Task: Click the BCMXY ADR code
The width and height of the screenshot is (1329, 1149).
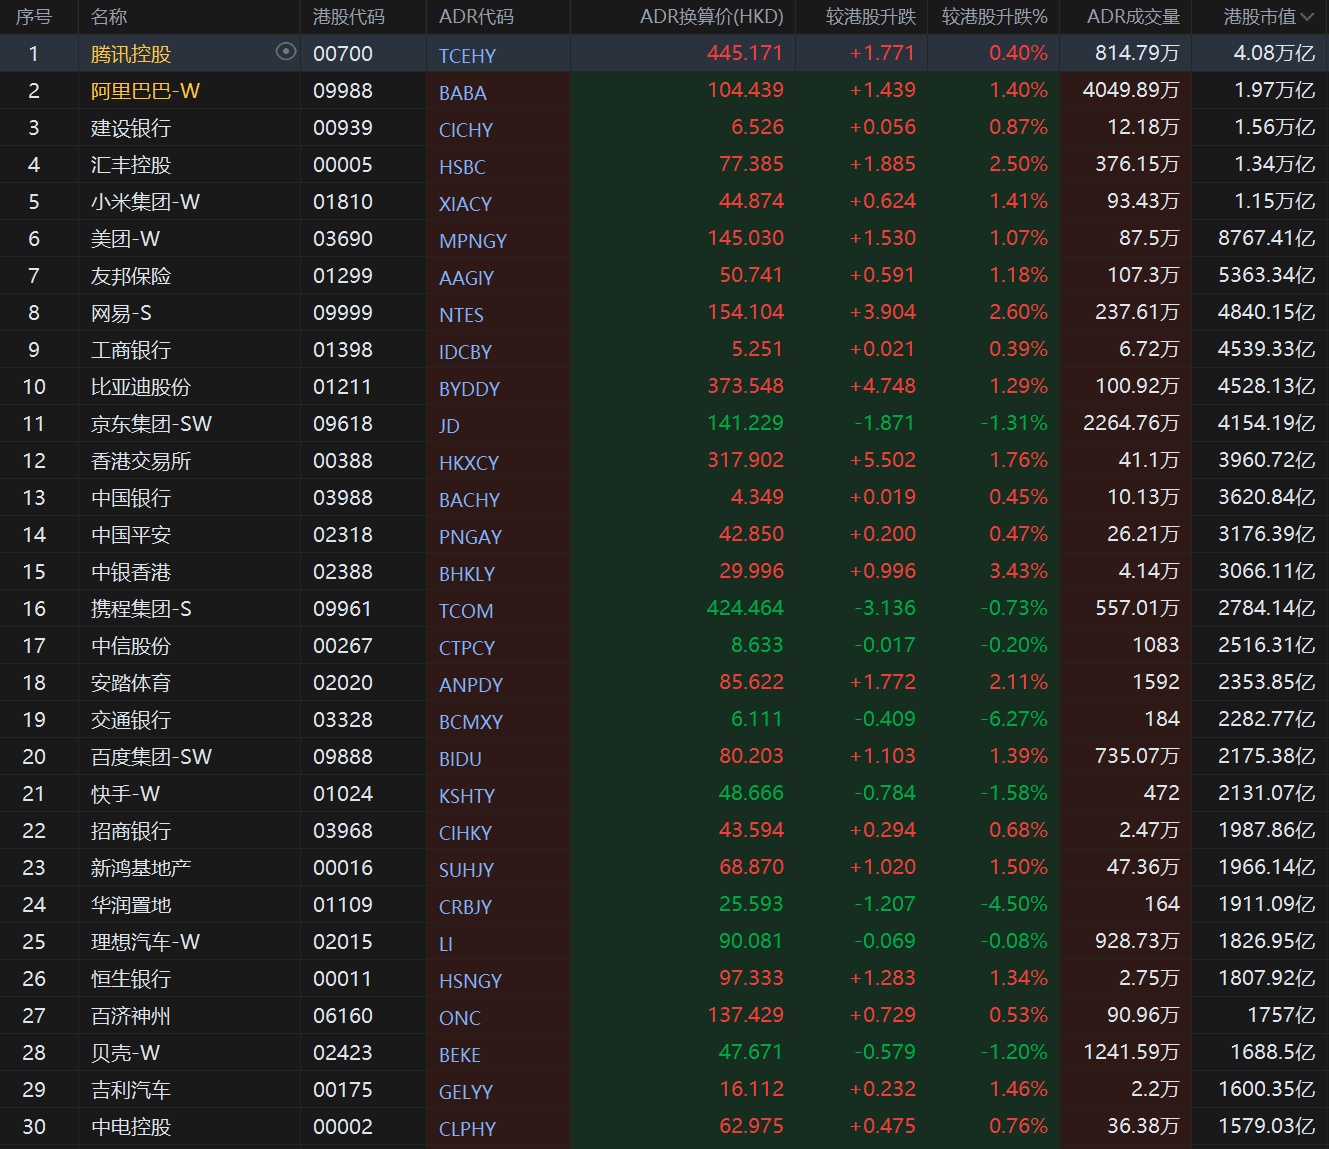Action: click(471, 722)
